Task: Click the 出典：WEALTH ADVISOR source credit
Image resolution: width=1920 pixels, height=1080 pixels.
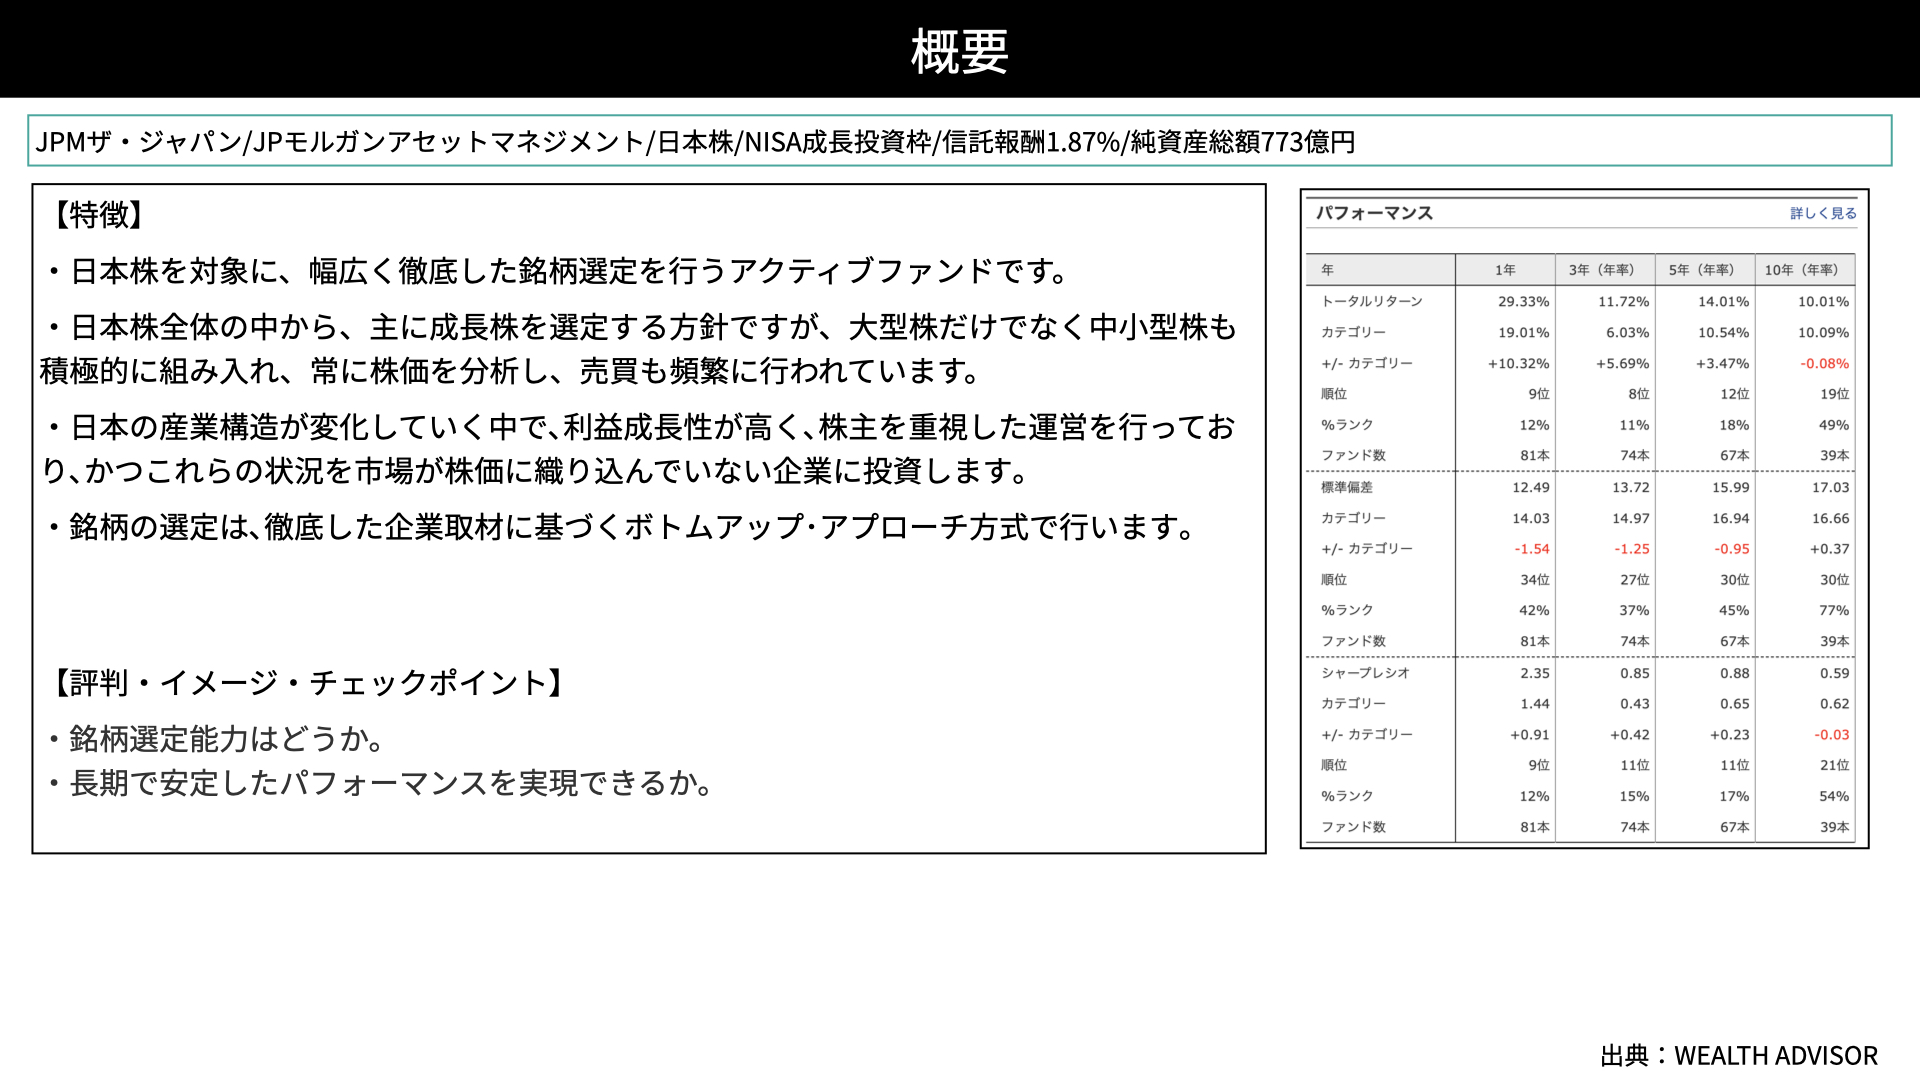Action: pos(1739,1056)
